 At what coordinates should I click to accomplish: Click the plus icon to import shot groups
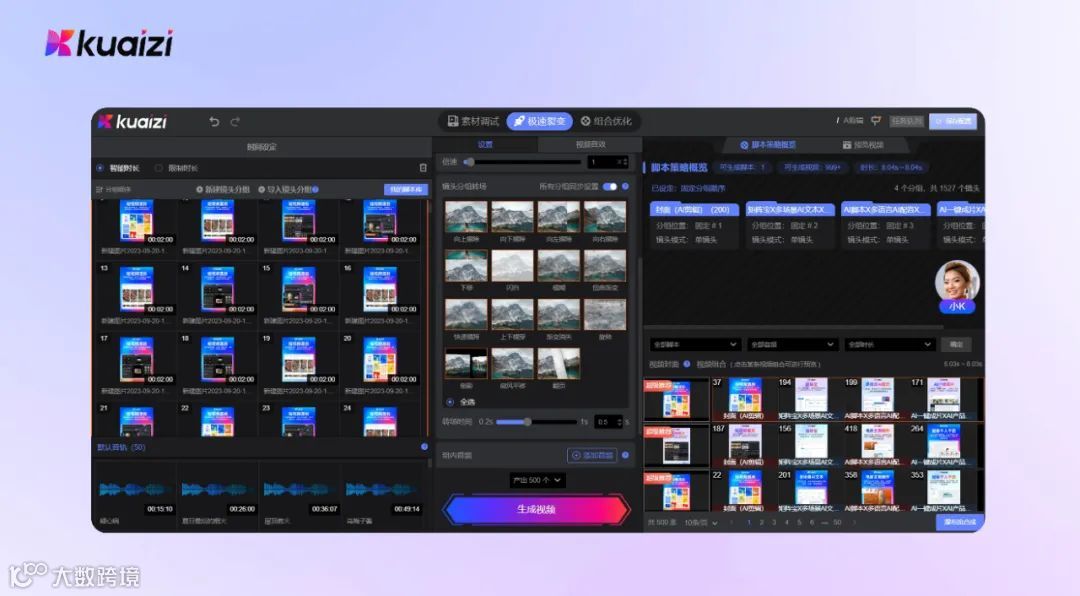coord(262,189)
